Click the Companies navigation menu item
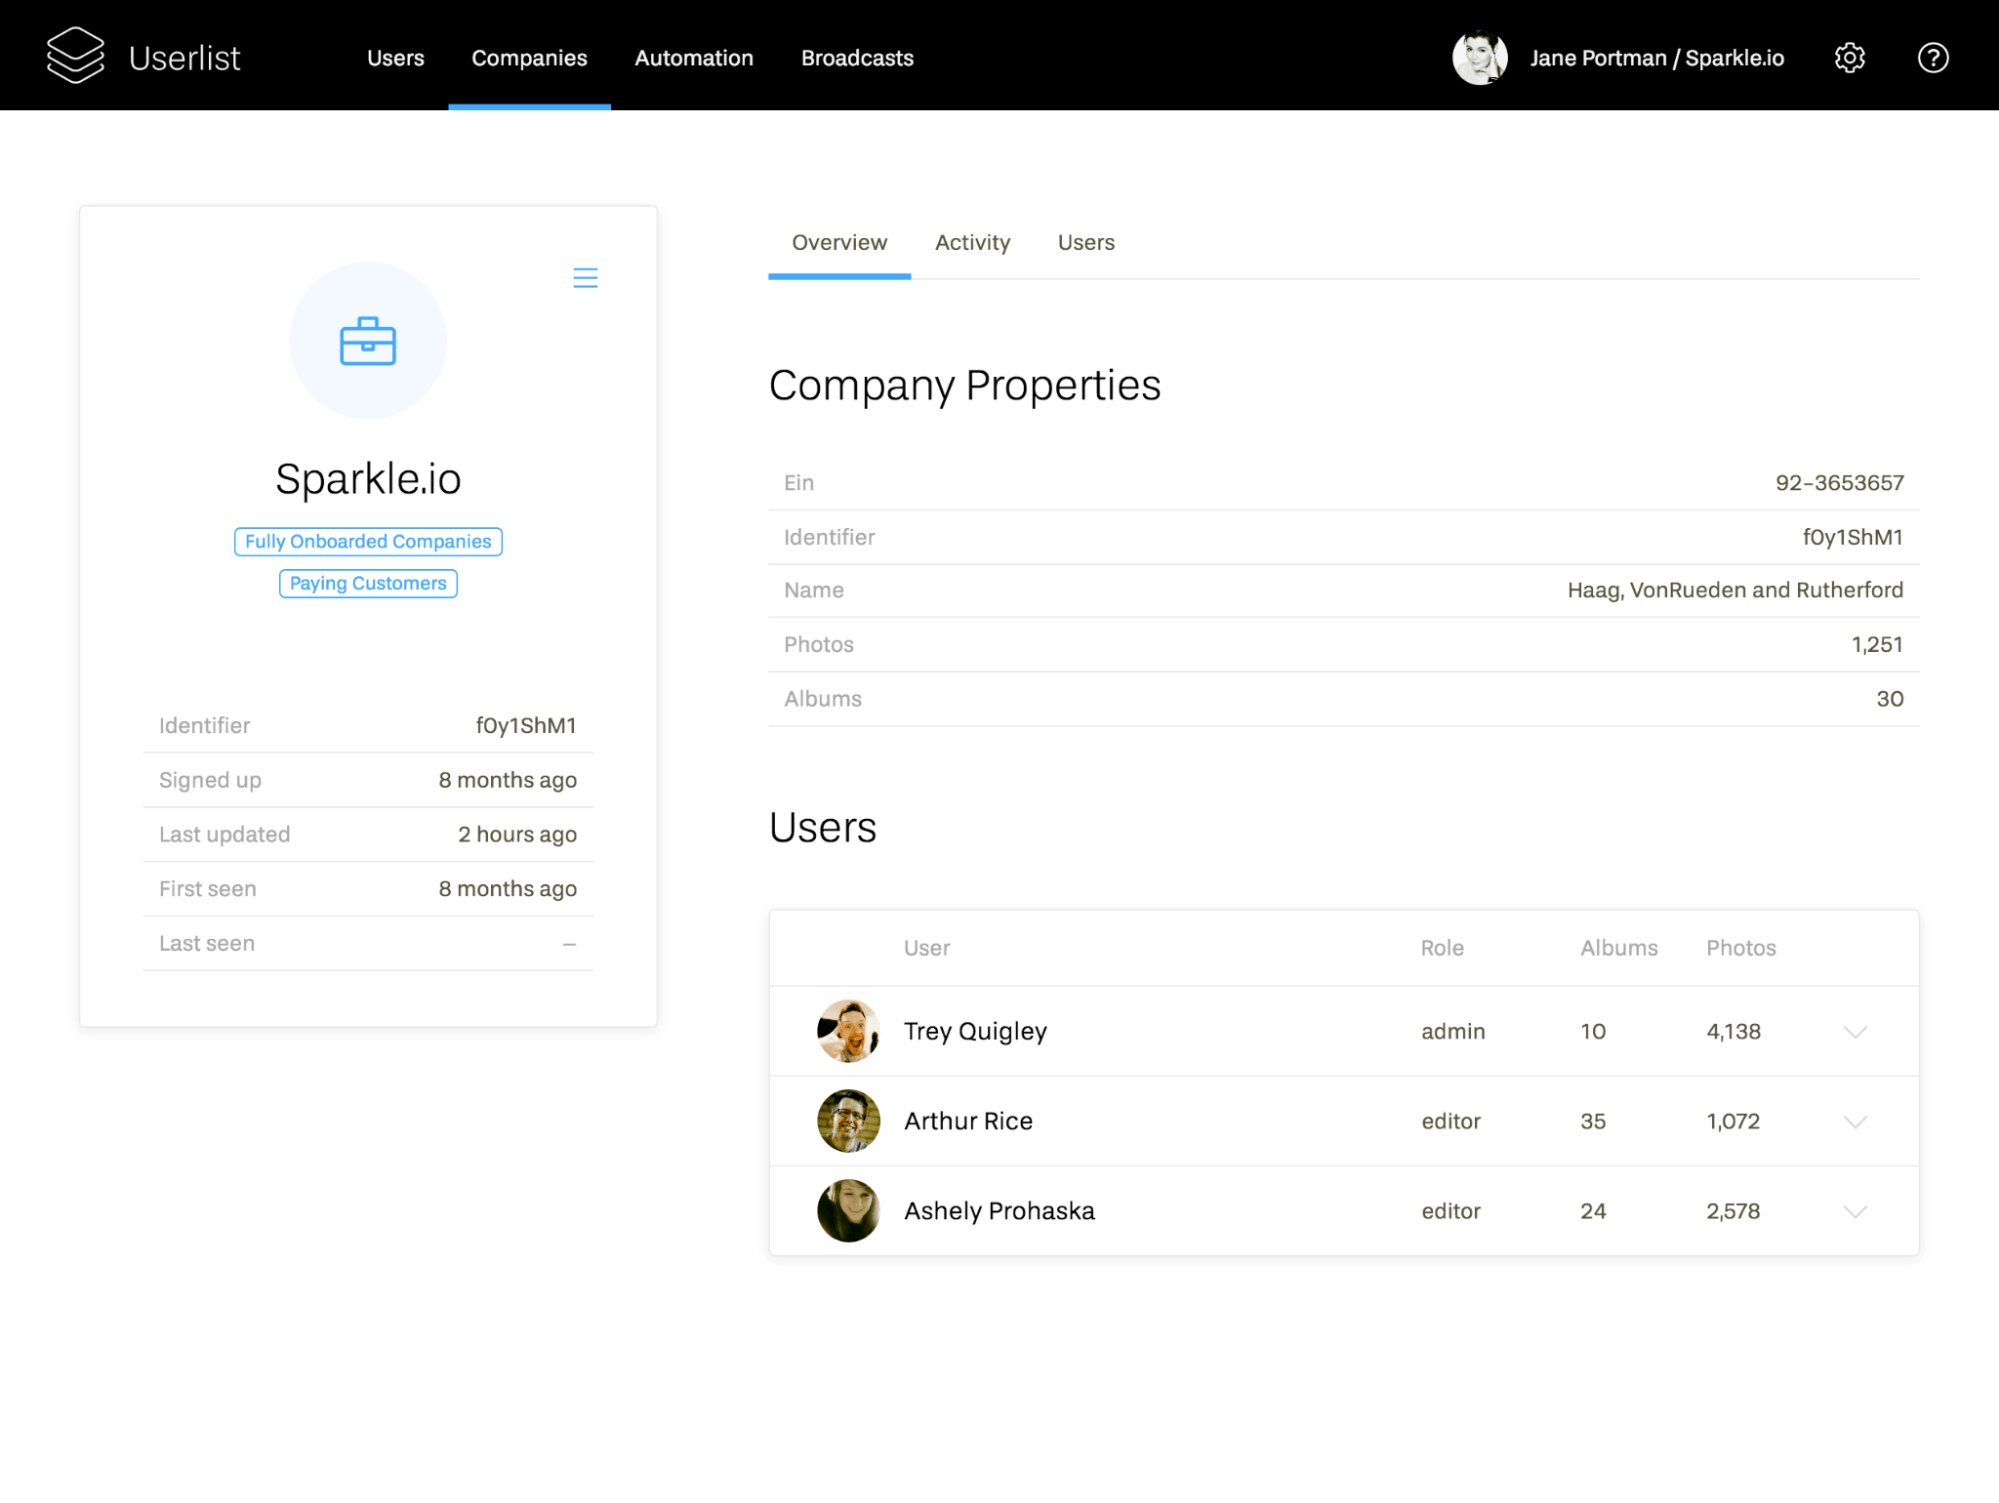The width and height of the screenshot is (1999, 1503). 531,57
